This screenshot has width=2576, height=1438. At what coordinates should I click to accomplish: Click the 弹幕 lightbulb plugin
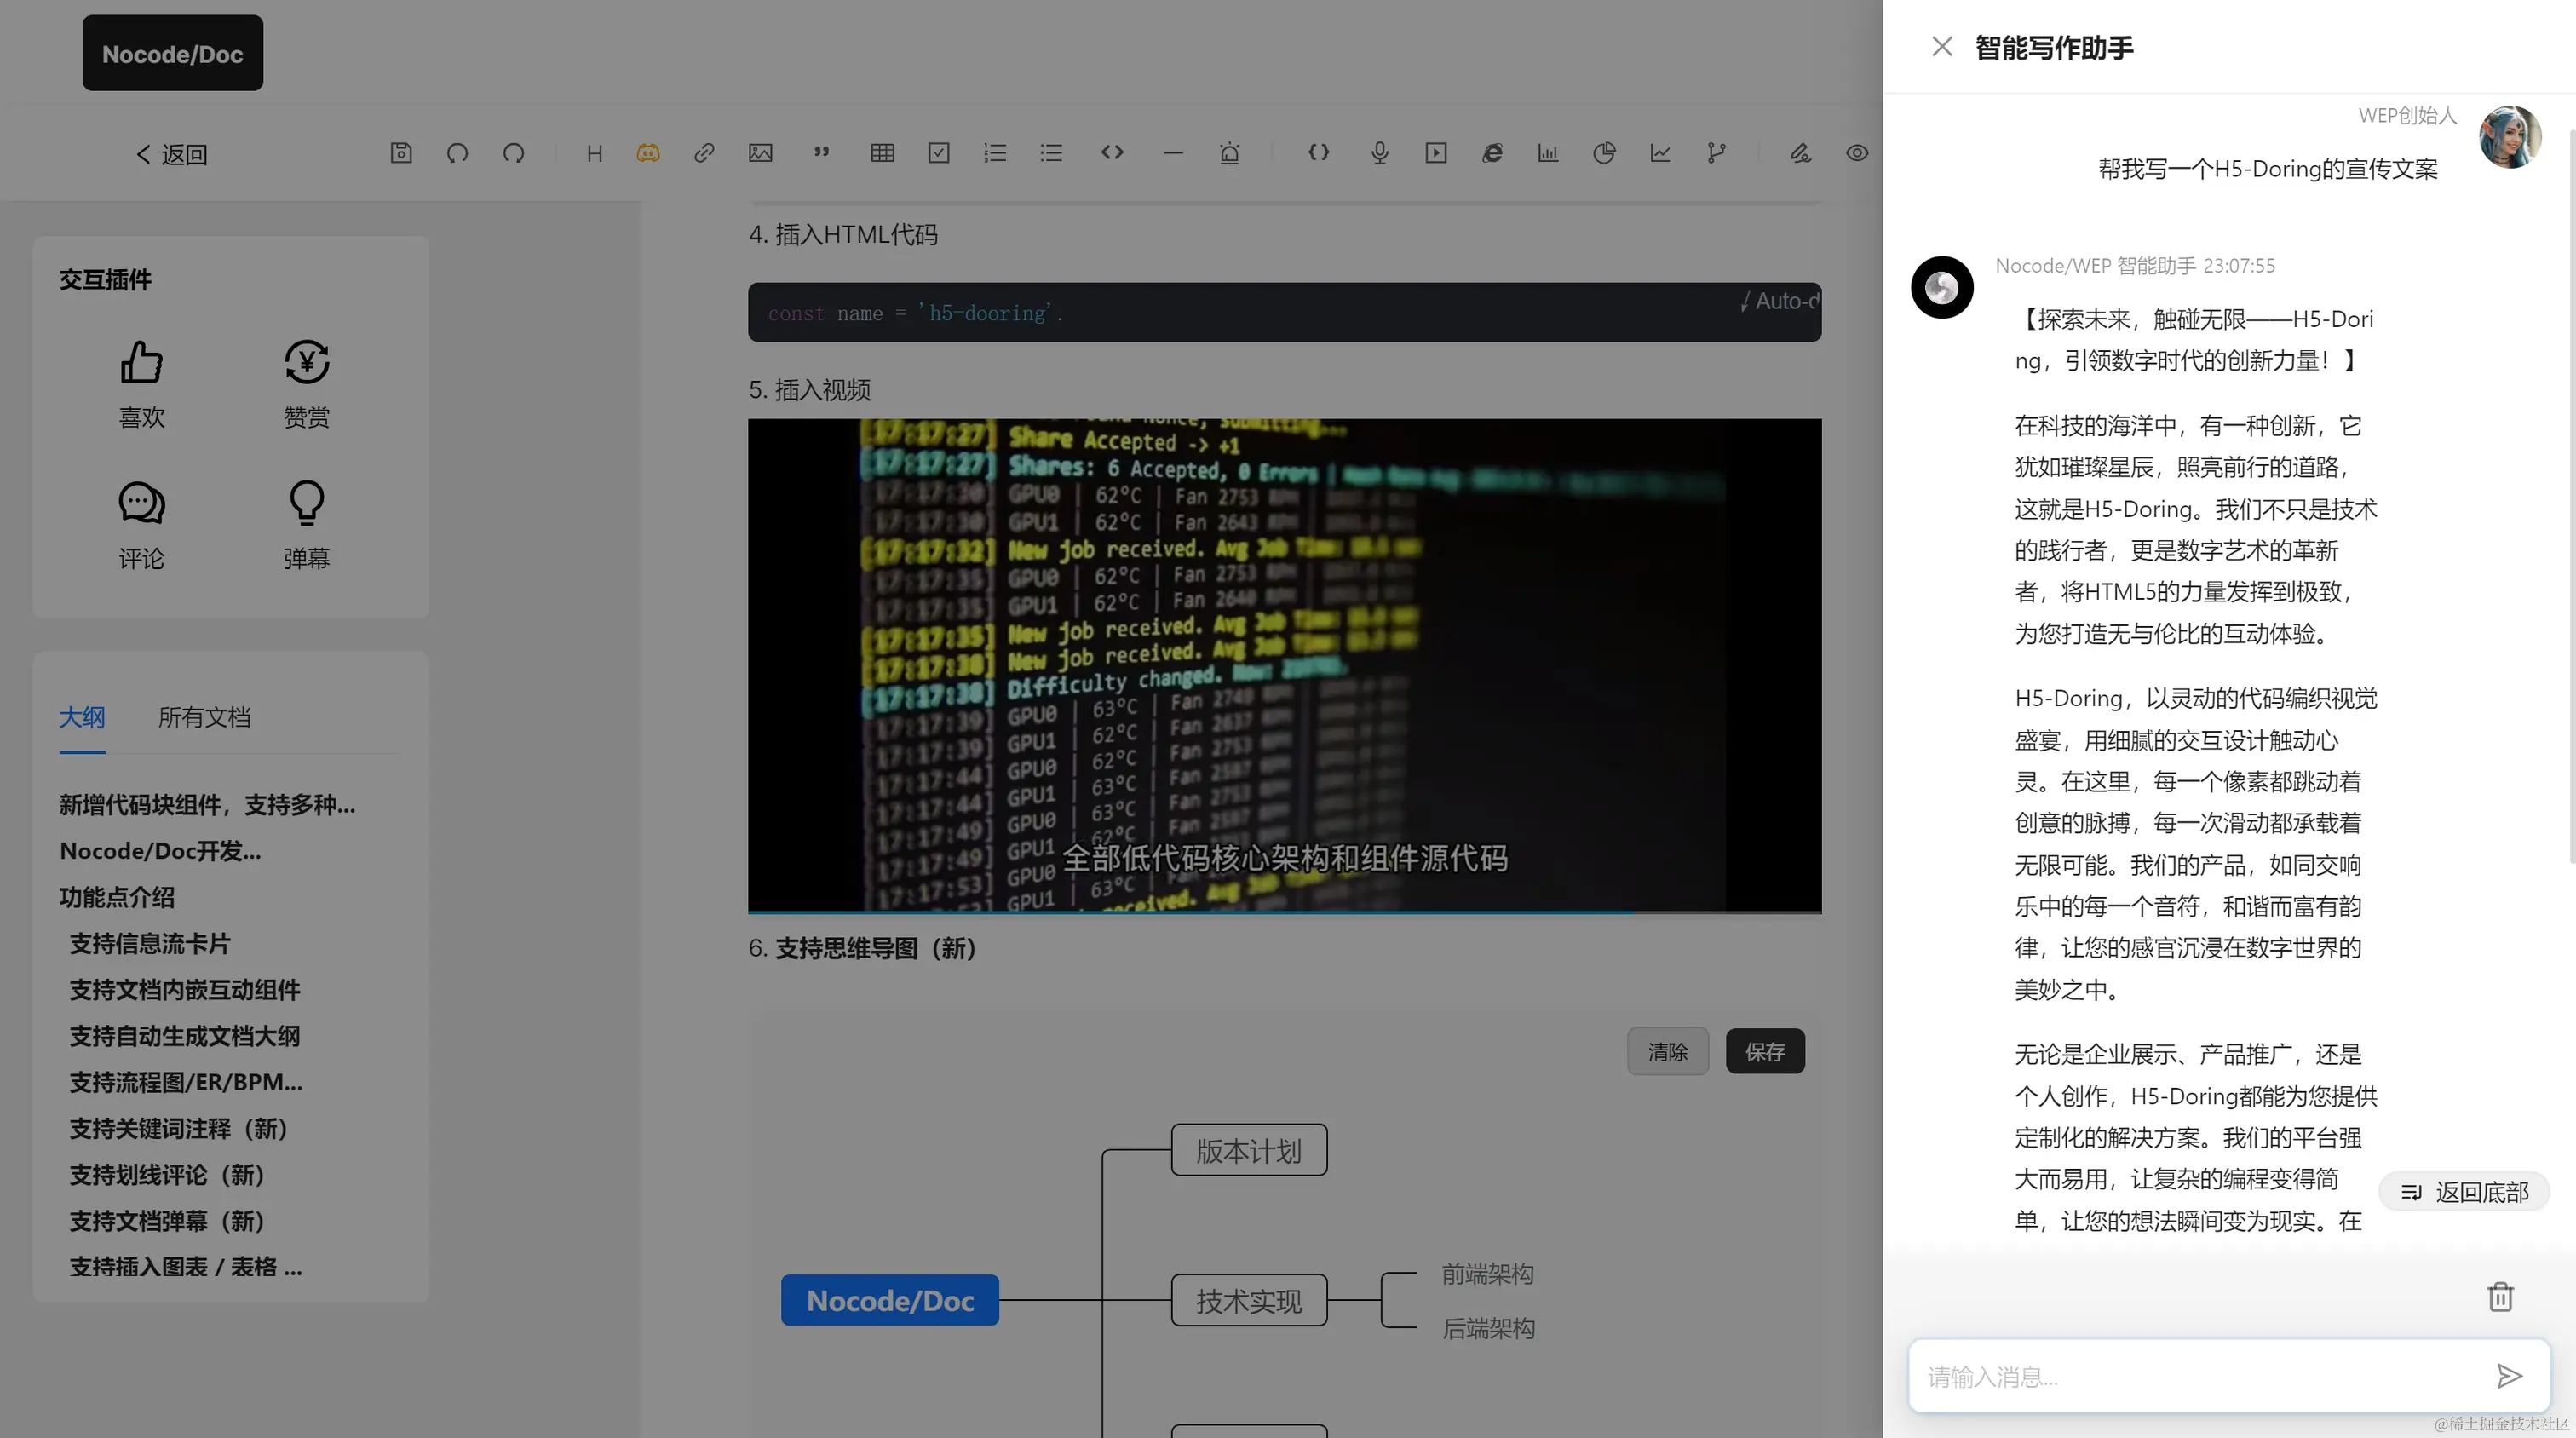tap(306, 525)
